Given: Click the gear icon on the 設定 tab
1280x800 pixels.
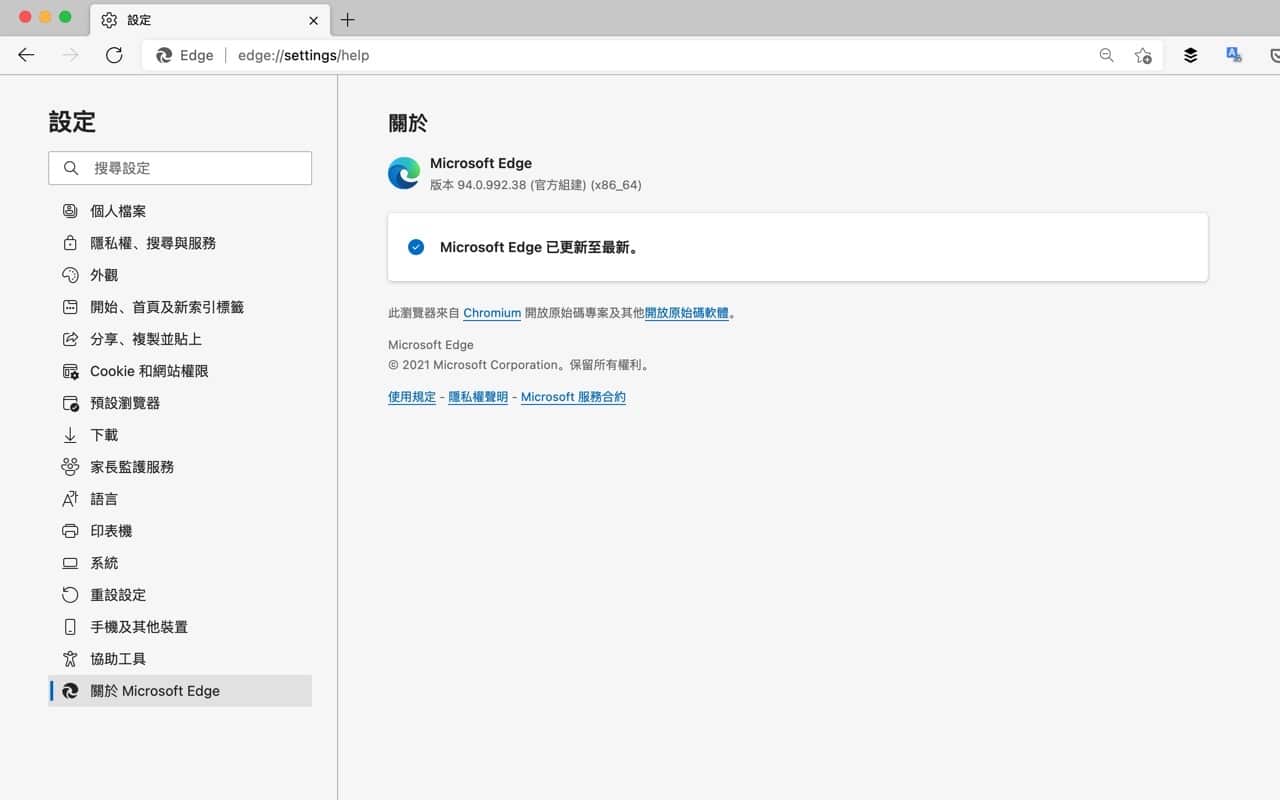Looking at the screenshot, I should coord(109,20).
